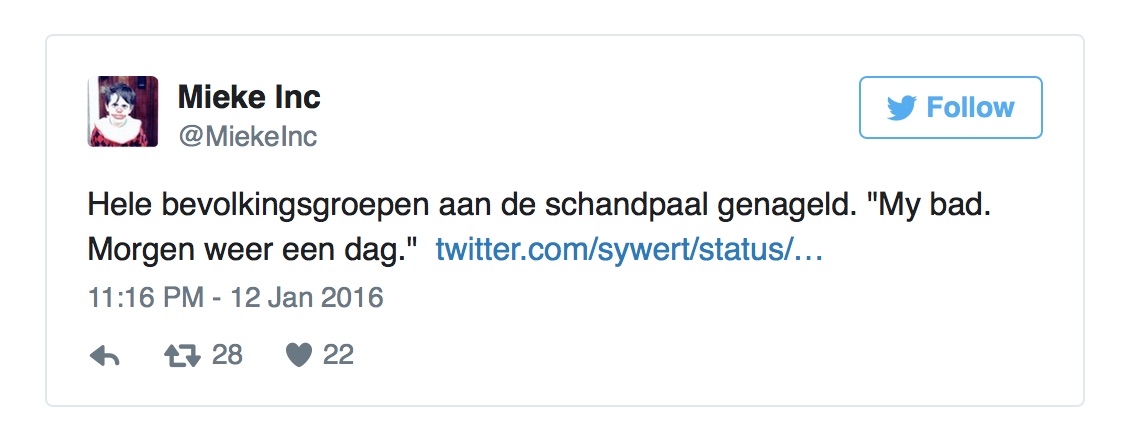The height and width of the screenshot is (440, 1138).
Task: Like the tweet with the heart icon
Action: [x=298, y=356]
